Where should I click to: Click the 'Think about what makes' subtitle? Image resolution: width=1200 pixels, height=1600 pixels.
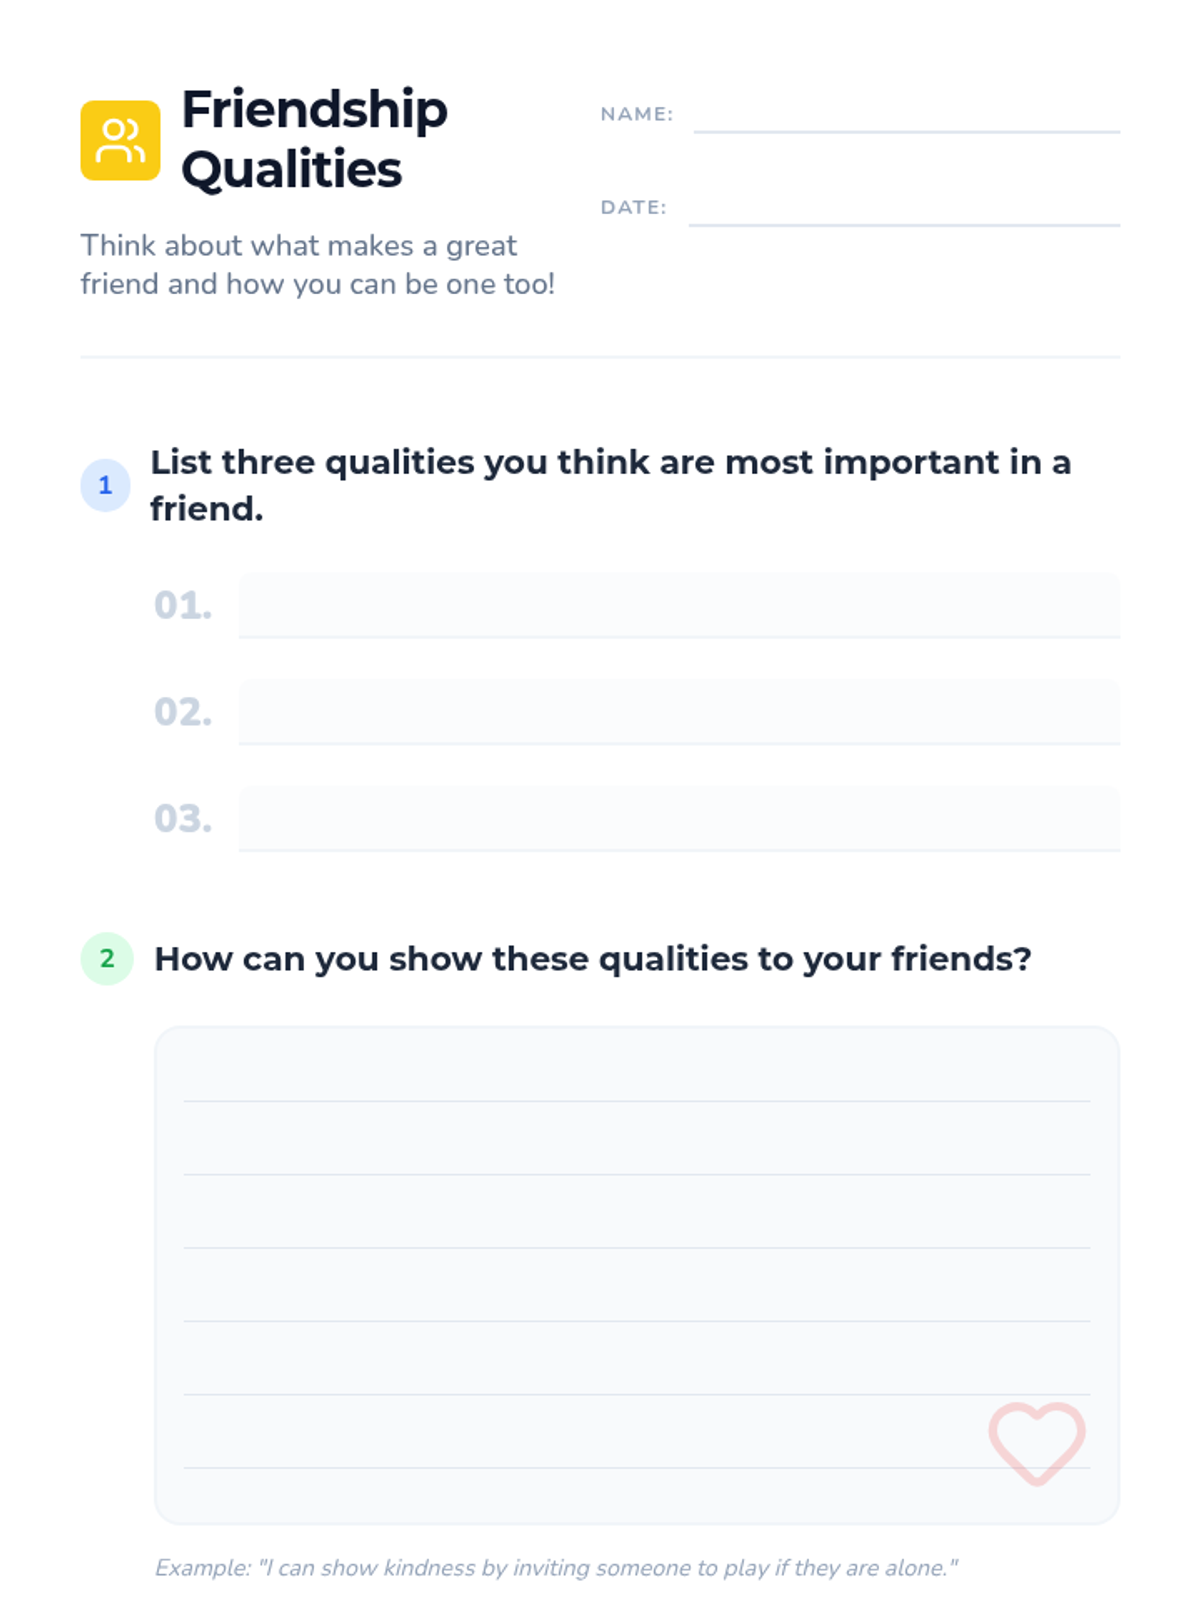click(x=317, y=265)
